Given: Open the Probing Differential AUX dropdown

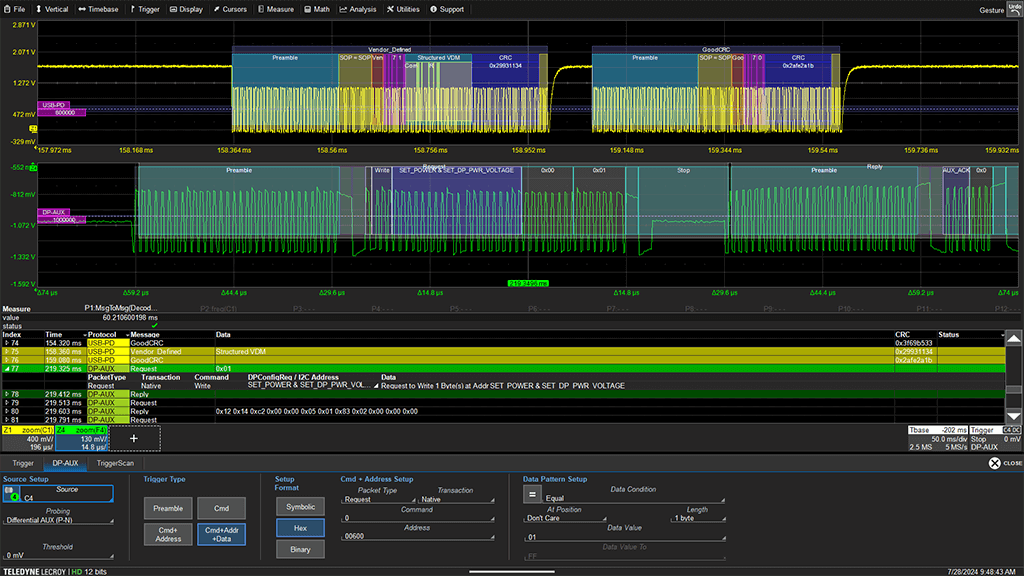Looking at the screenshot, I should click(58, 520).
